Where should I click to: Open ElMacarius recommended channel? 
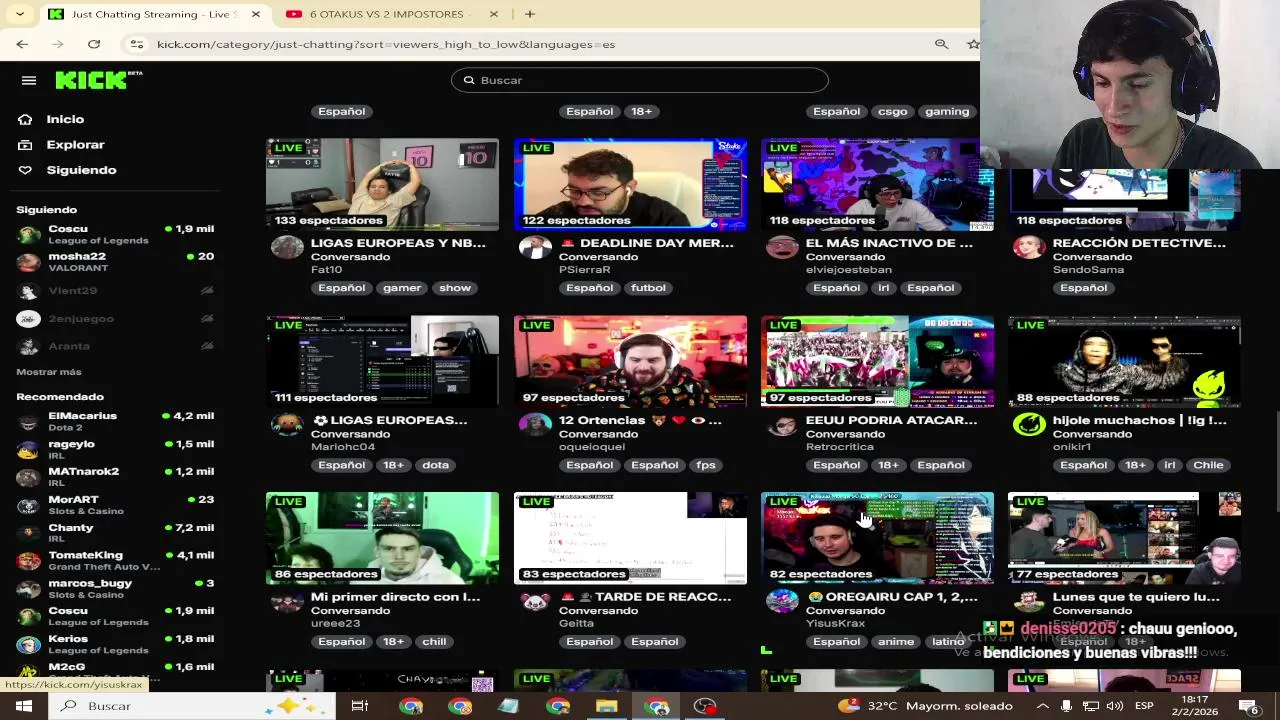pyautogui.click(x=115, y=421)
